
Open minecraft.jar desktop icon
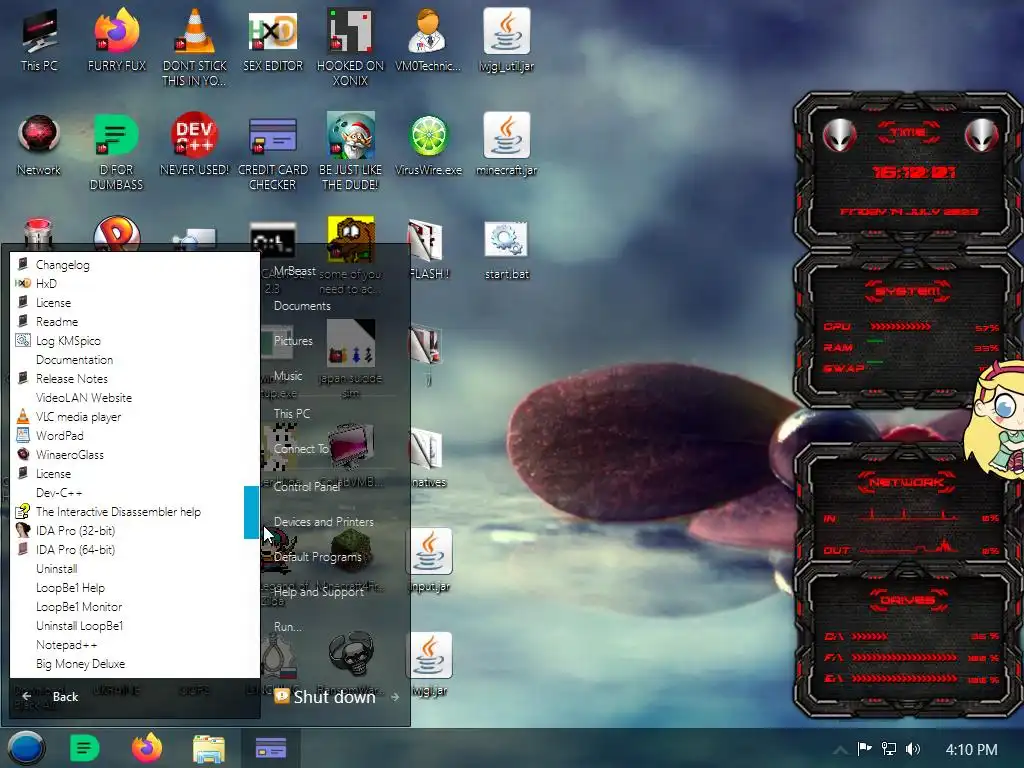pyautogui.click(x=507, y=145)
